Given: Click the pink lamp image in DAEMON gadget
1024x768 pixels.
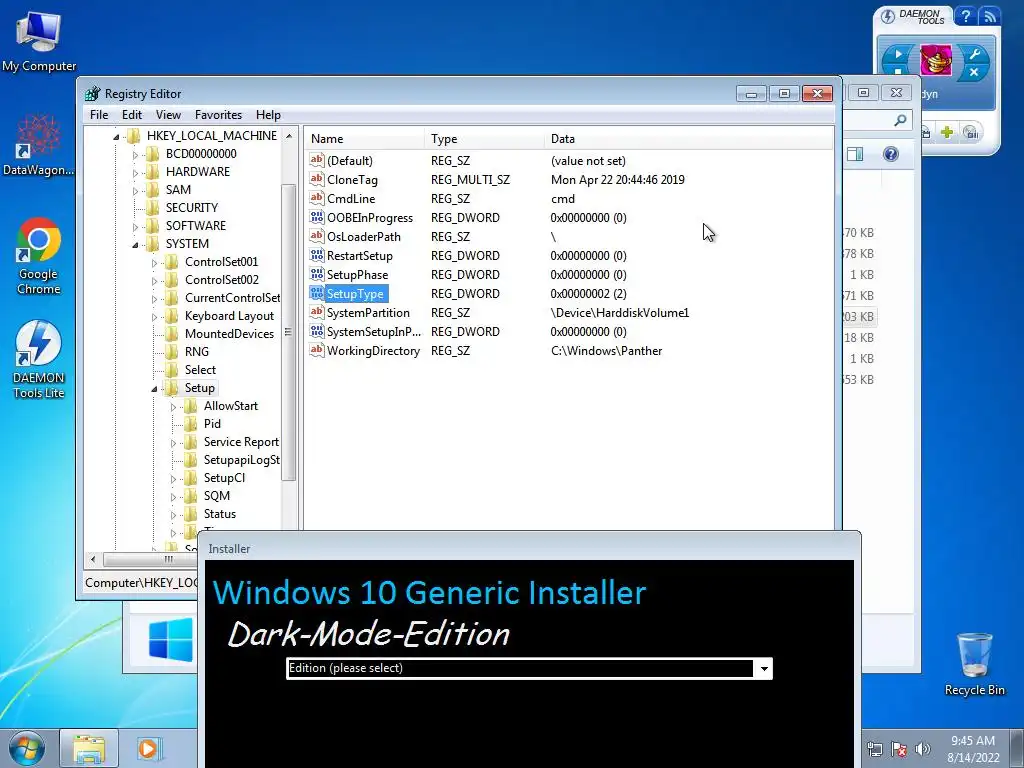Looking at the screenshot, I should 936,60.
